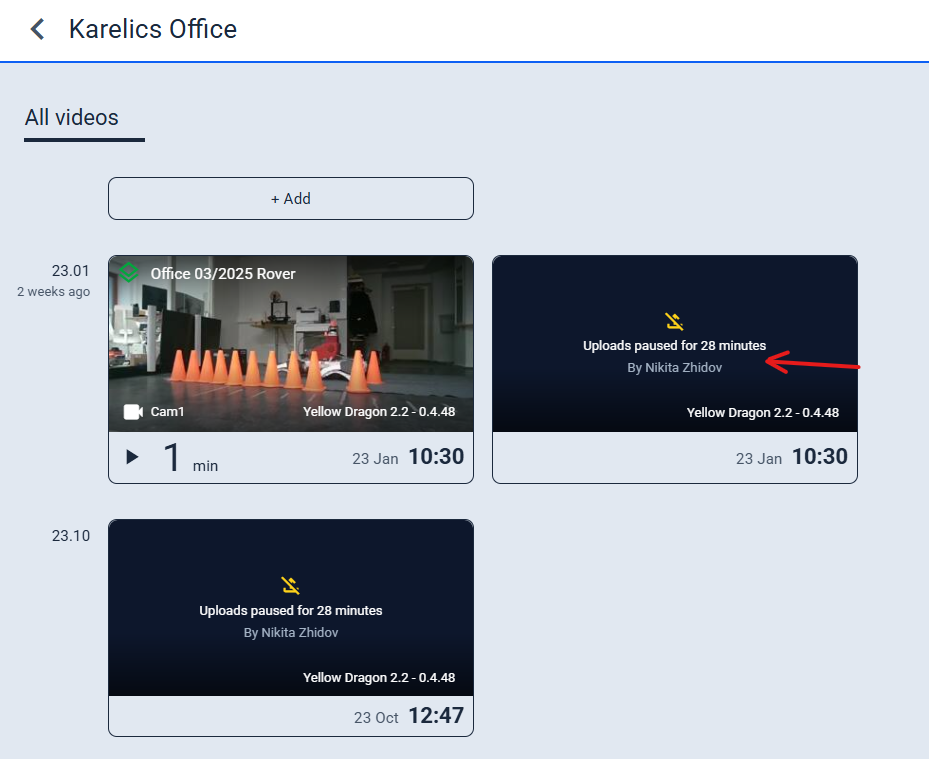Viewport: 929px width, 759px height.
Task: Click the Office 03/2025 Rover title text
Action: (223, 273)
